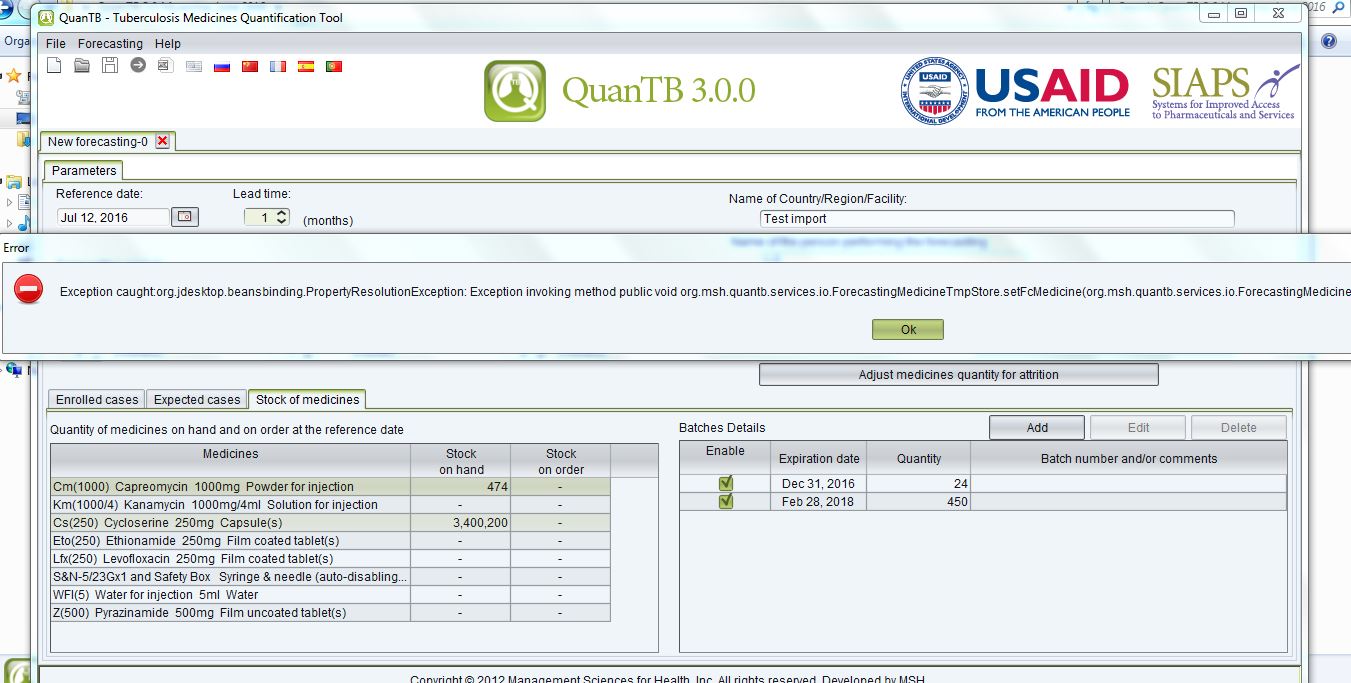Click the Expiration date column header
This screenshot has height=683, width=1351.
(819, 458)
